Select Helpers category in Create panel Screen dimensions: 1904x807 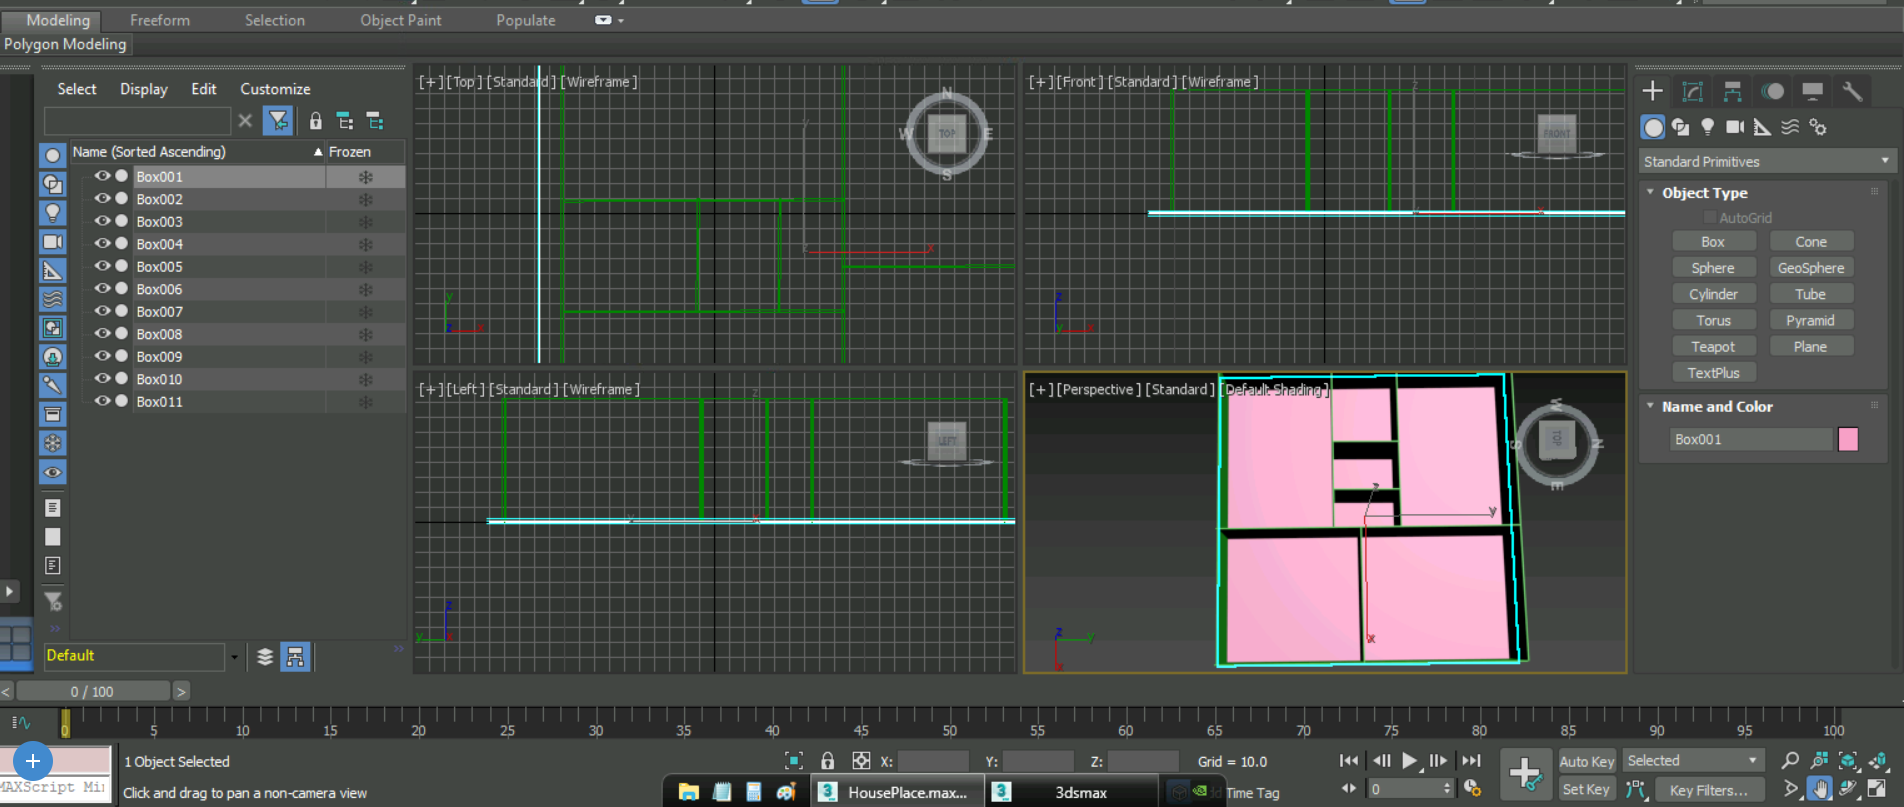(x=1762, y=127)
